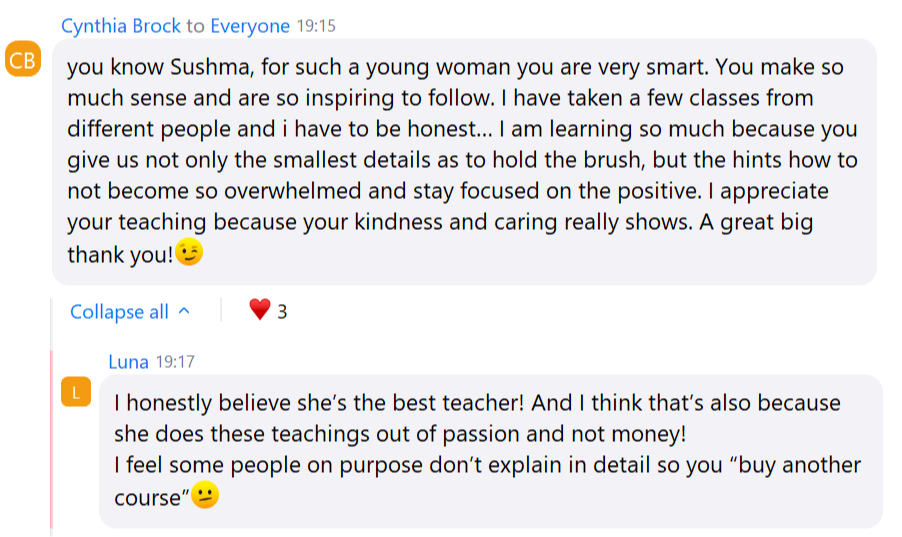The width and height of the screenshot is (902, 537).
Task: Select Cynthia Brock's message bubble
Action: click(464, 162)
